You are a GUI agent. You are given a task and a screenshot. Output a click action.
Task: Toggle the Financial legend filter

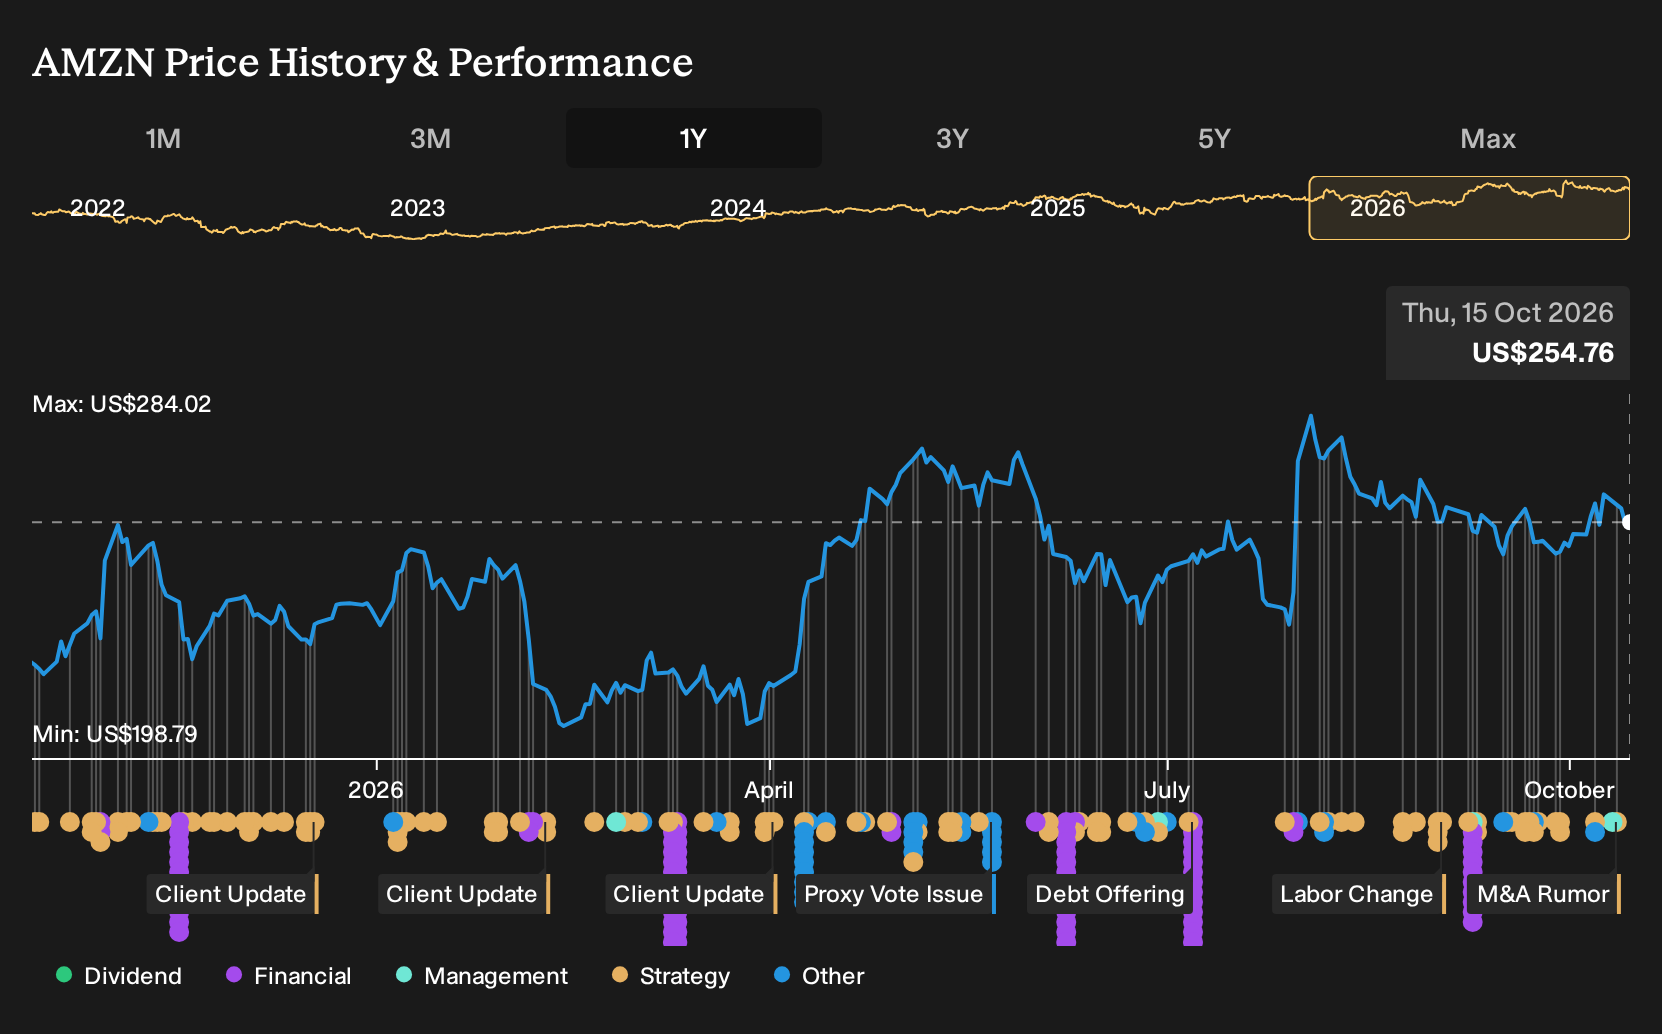coord(289,976)
